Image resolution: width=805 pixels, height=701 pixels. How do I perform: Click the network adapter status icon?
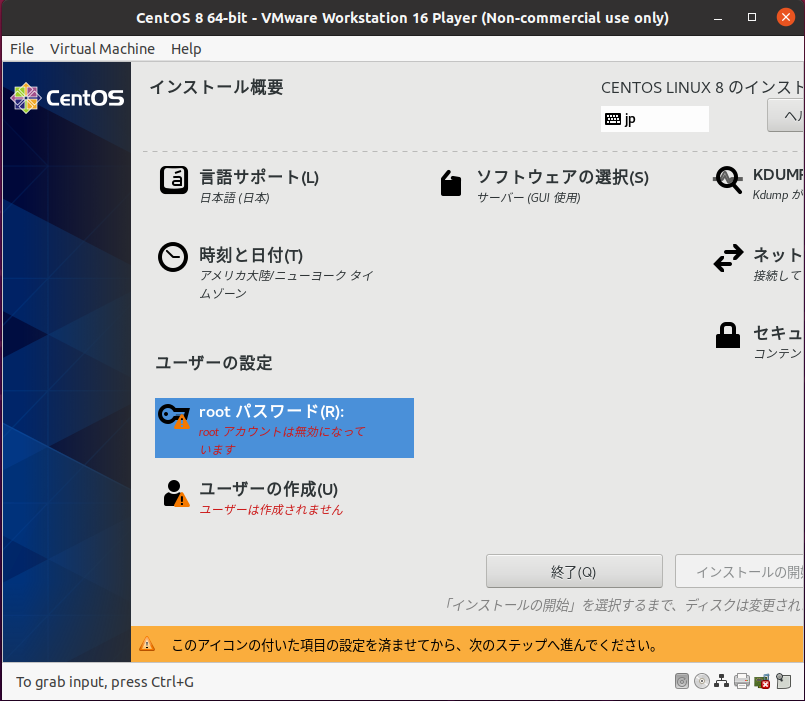tap(722, 682)
